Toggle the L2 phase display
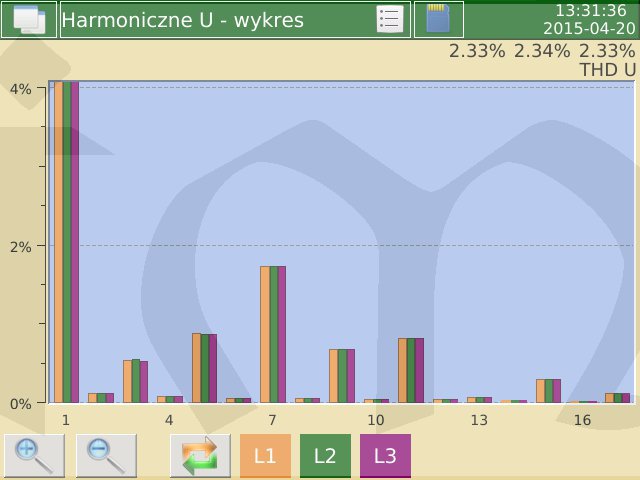This screenshot has height=480, width=640. click(x=325, y=456)
